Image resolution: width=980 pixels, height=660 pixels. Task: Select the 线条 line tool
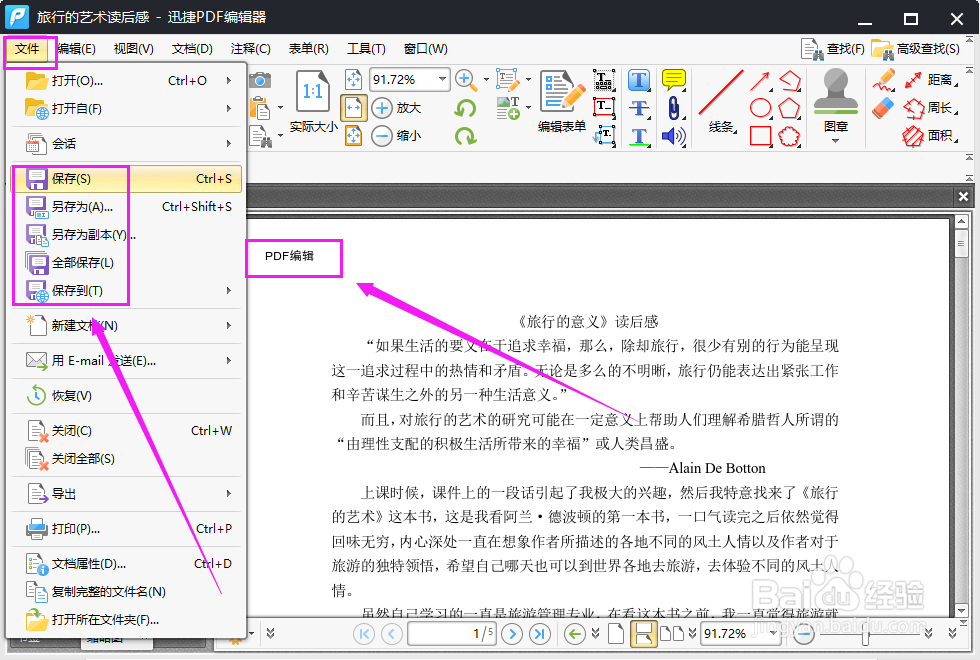pos(721,102)
